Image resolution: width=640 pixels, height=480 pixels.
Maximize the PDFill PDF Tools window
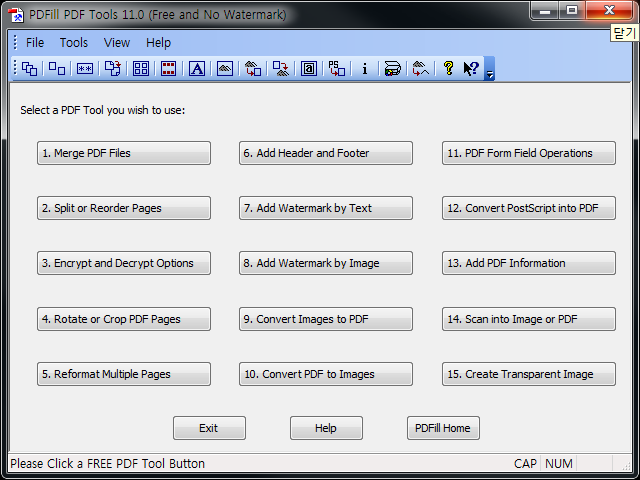click(572, 11)
